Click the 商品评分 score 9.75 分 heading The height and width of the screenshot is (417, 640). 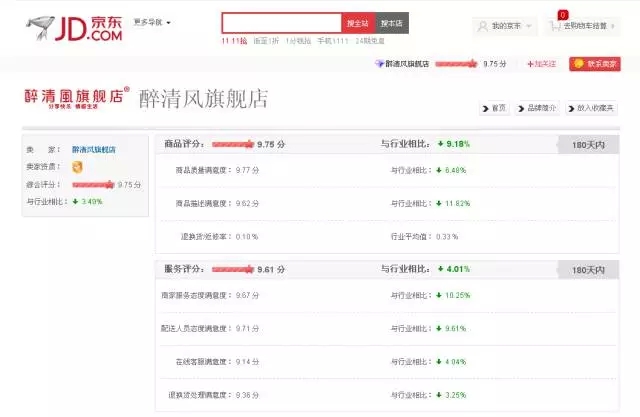point(271,144)
